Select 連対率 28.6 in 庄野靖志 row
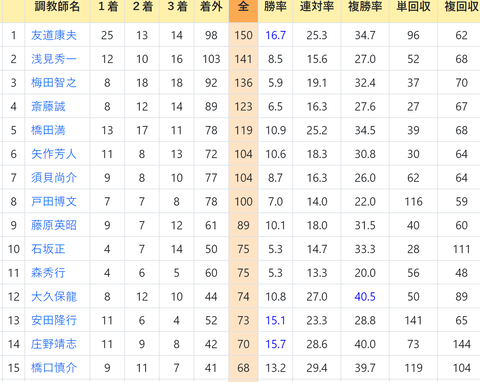Viewport: 480px width, 382px height. (x=317, y=344)
